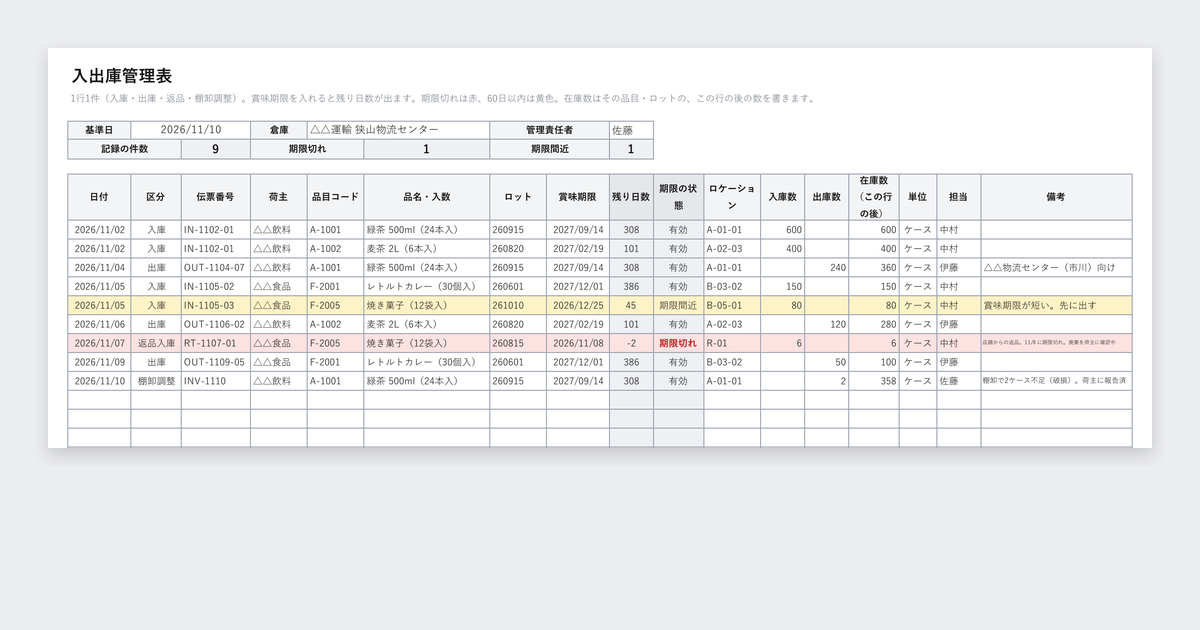
Task: Click the red 期限切れ status in RT-1107-01 row
Action: click(x=678, y=344)
